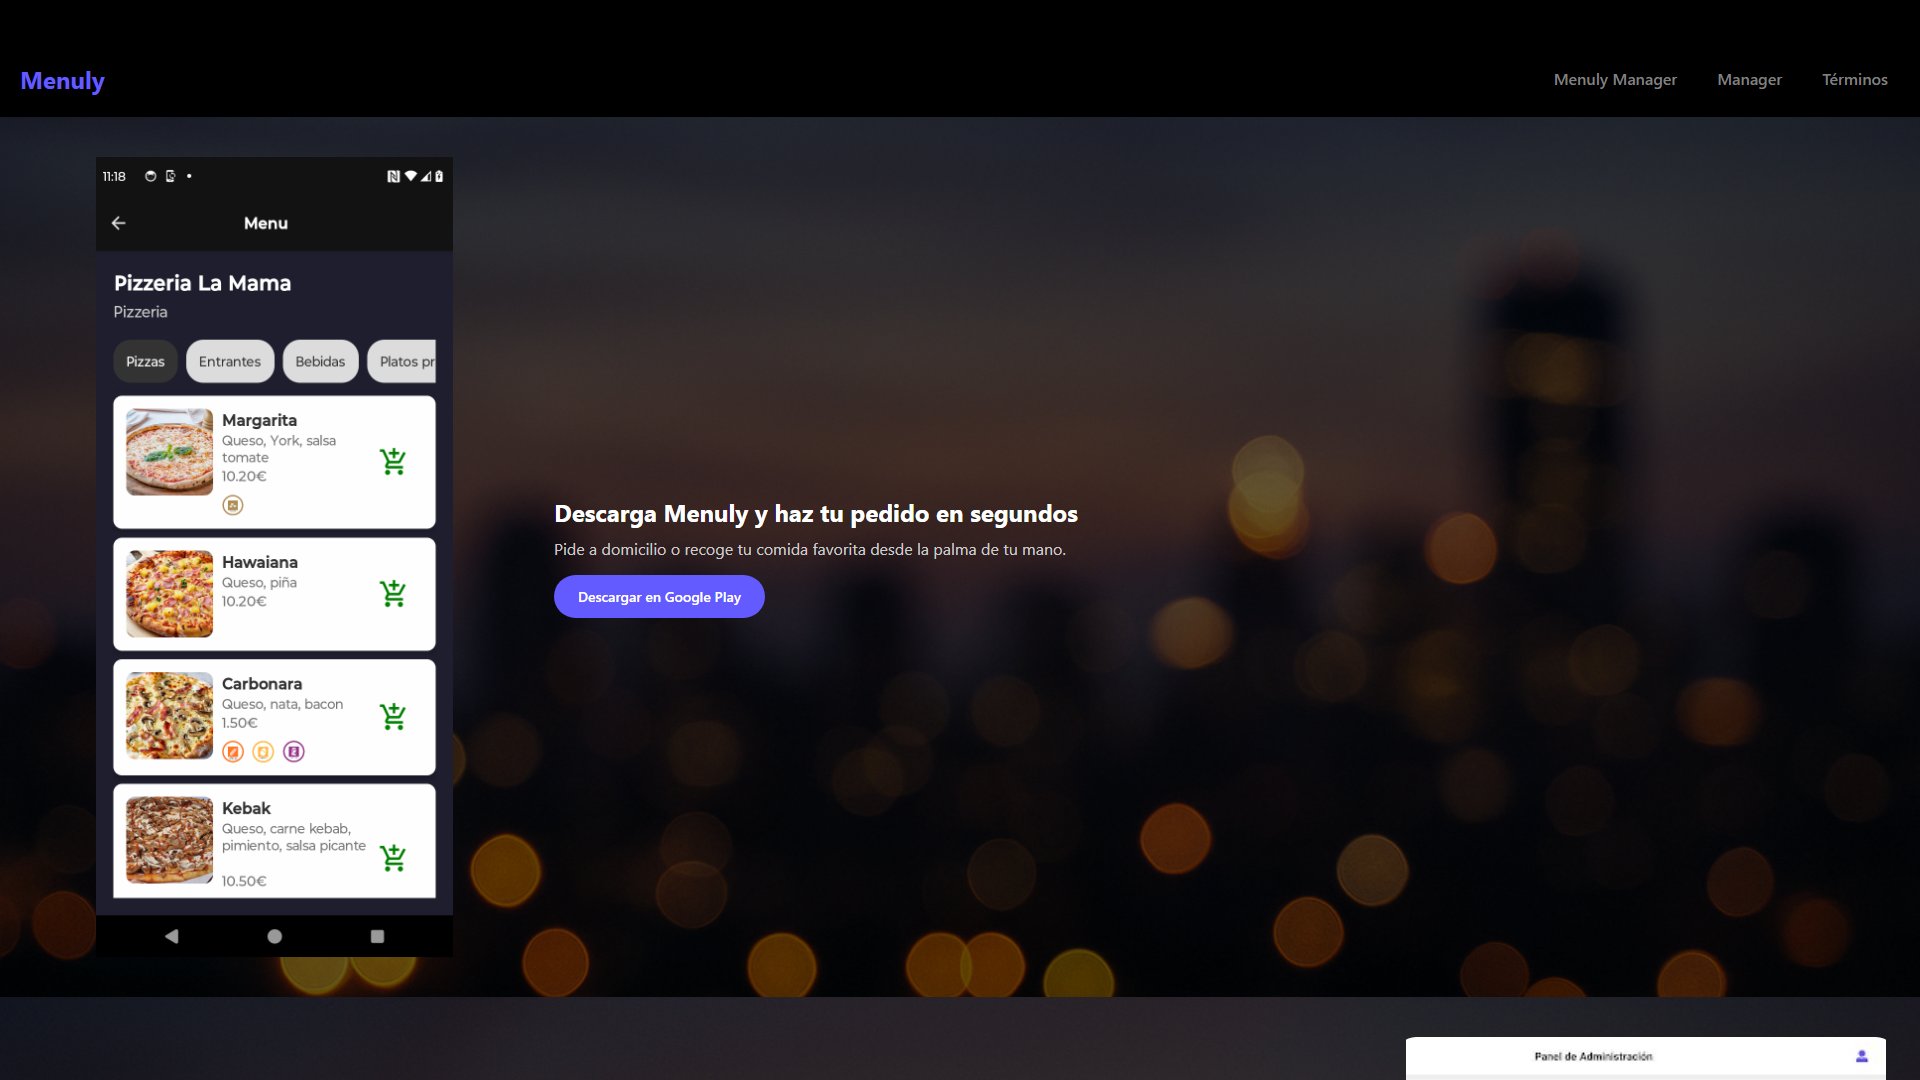Click the Pizzeria La Mama title

[x=202, y=283]
